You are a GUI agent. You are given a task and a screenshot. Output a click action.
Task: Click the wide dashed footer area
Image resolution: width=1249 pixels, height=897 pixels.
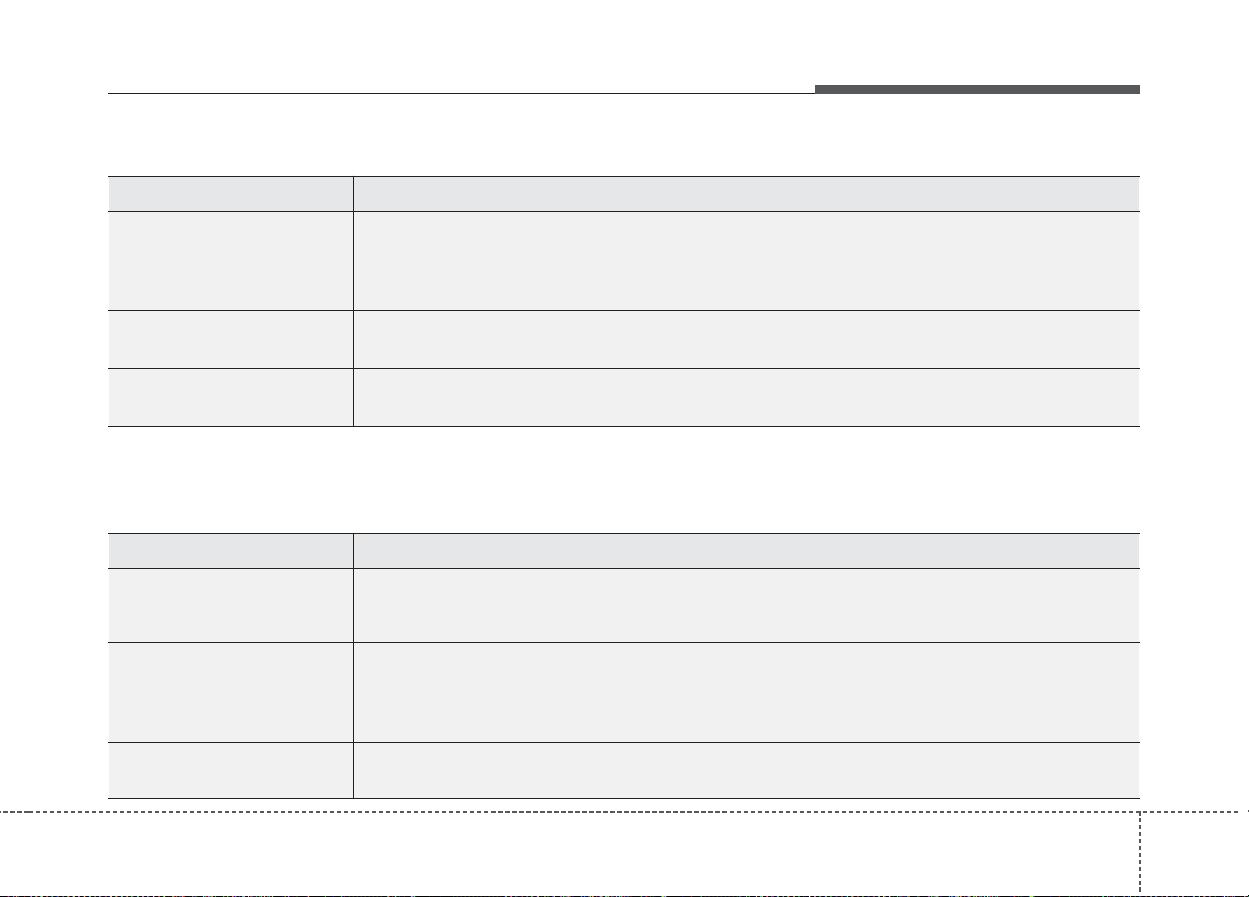coord(568,851)
